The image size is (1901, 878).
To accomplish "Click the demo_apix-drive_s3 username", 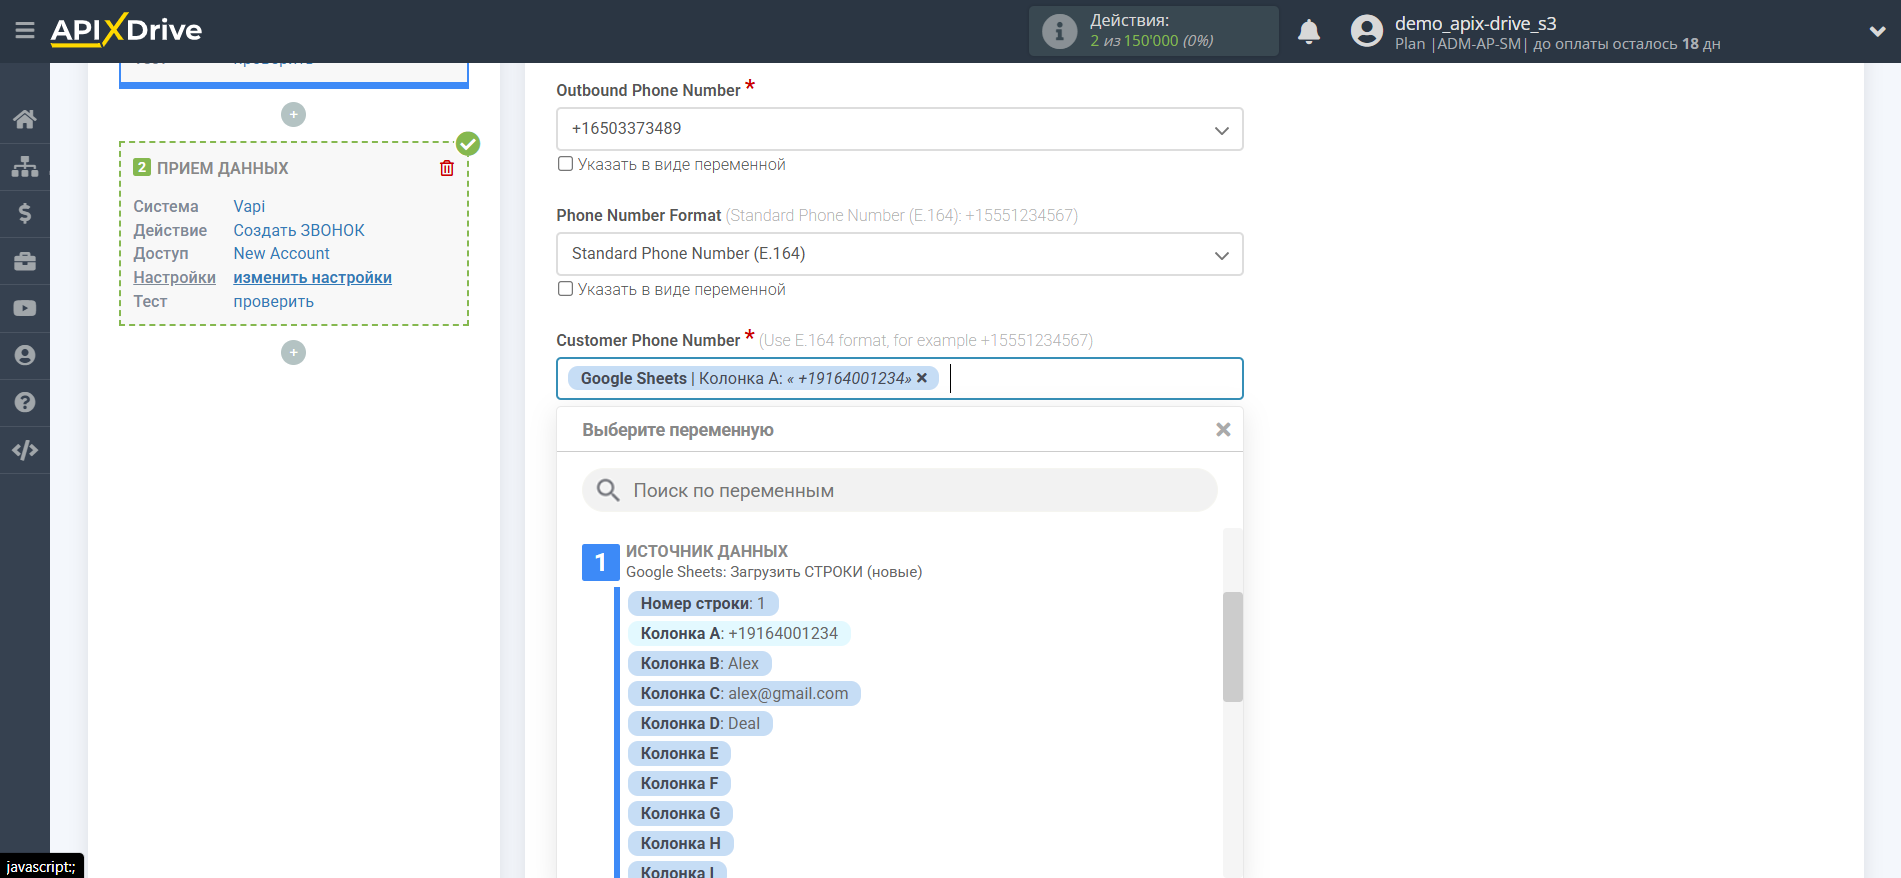I will coord(1476,23).
